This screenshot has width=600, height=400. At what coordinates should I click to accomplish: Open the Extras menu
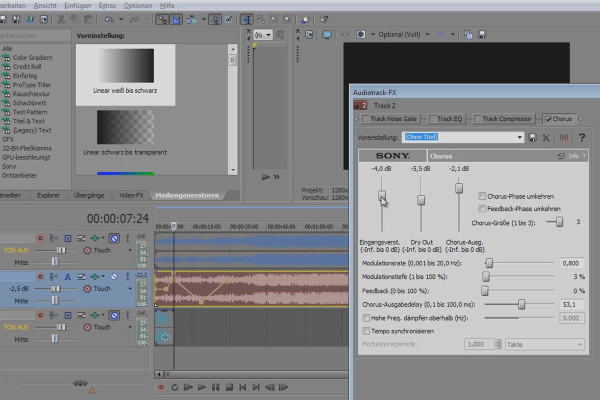pyautogui.click(x=107, y=6)
